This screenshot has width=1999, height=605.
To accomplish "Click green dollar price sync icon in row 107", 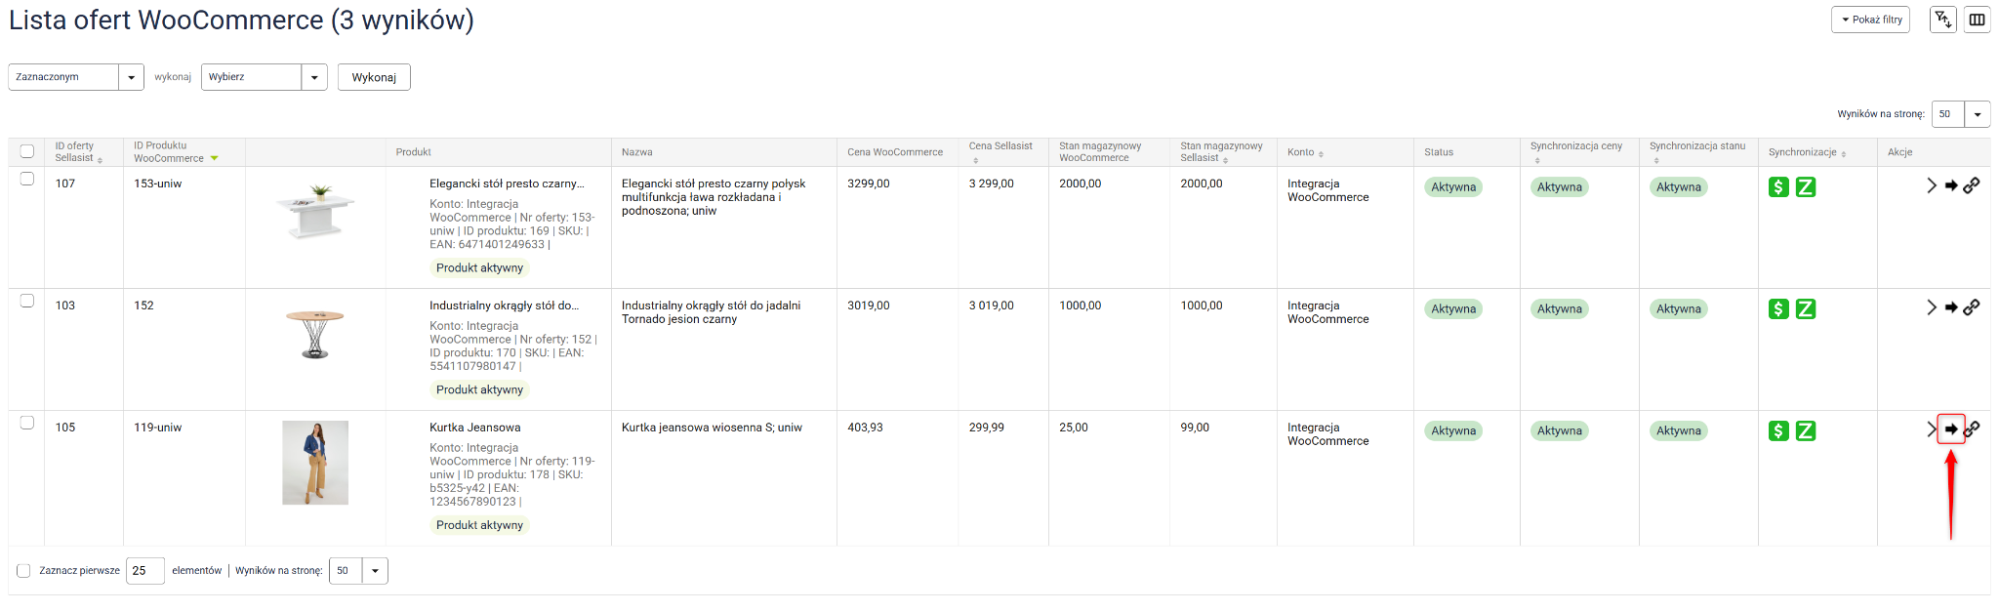I will pos(1778,187).
